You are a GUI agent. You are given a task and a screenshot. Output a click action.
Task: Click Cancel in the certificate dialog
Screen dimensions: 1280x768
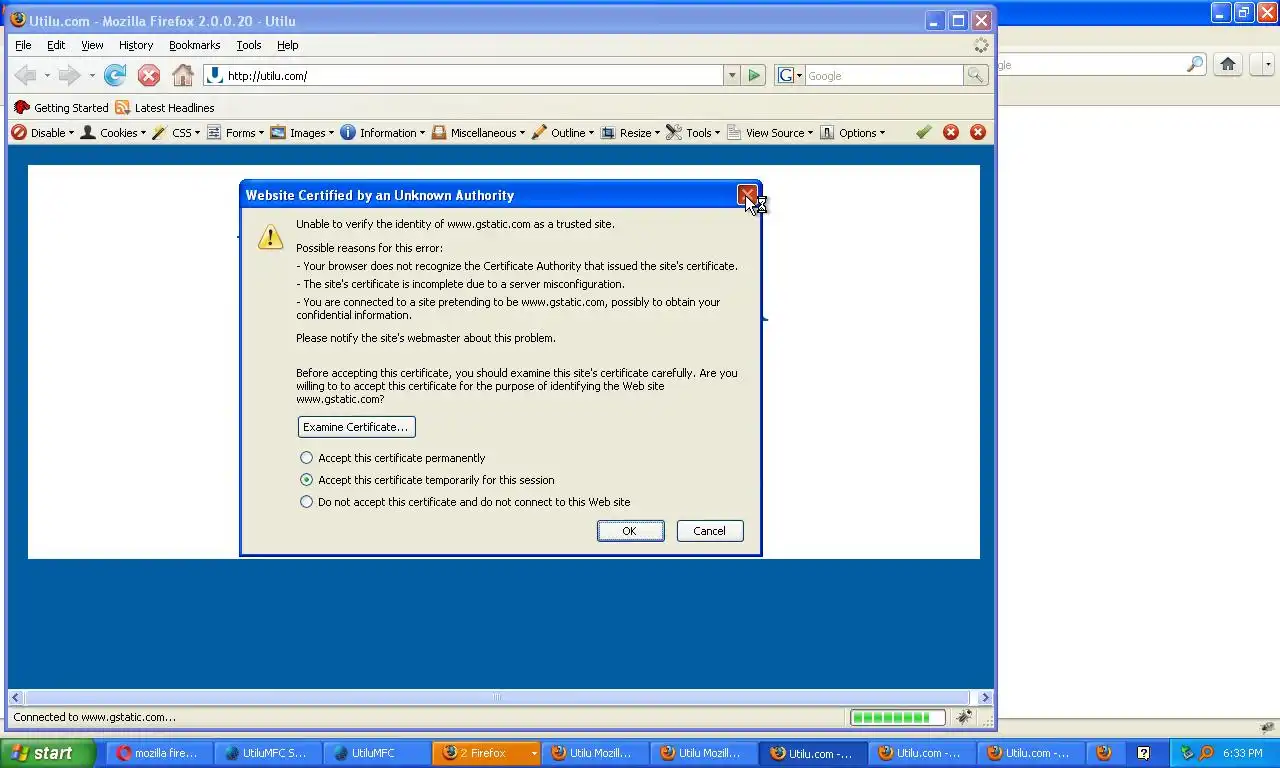710,531
